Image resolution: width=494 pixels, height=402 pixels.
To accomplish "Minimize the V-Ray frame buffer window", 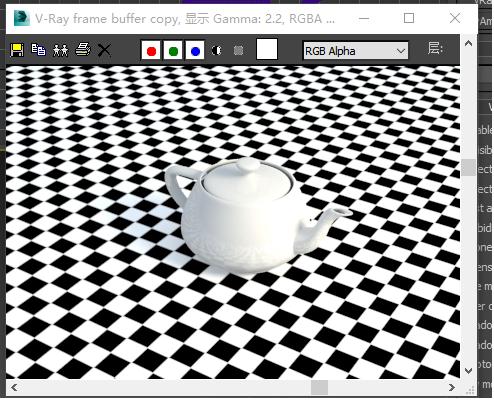I will pos(364,18).
